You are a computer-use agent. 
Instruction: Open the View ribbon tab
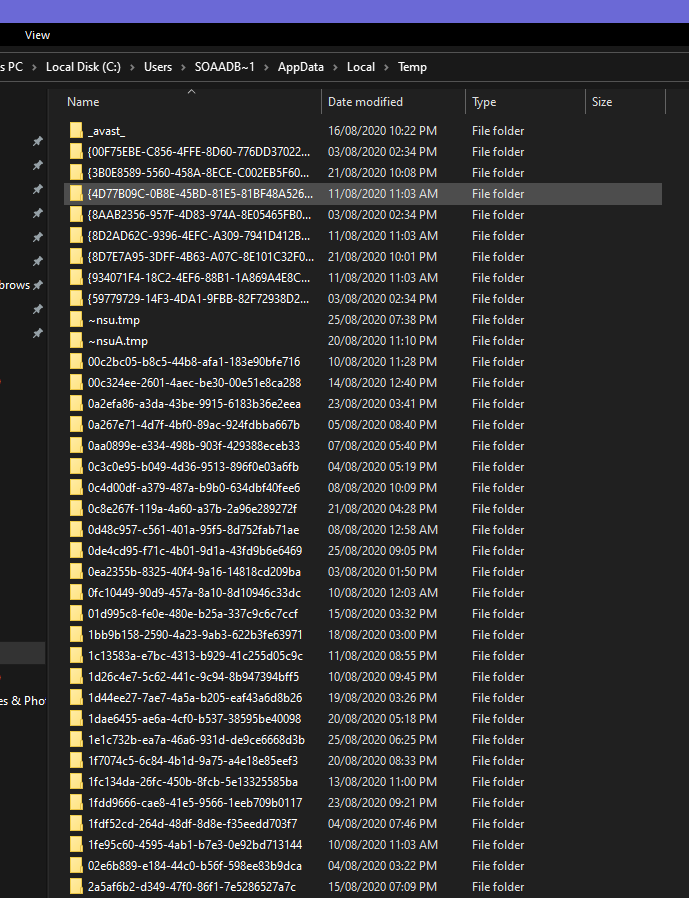click(x=37, y=35)
